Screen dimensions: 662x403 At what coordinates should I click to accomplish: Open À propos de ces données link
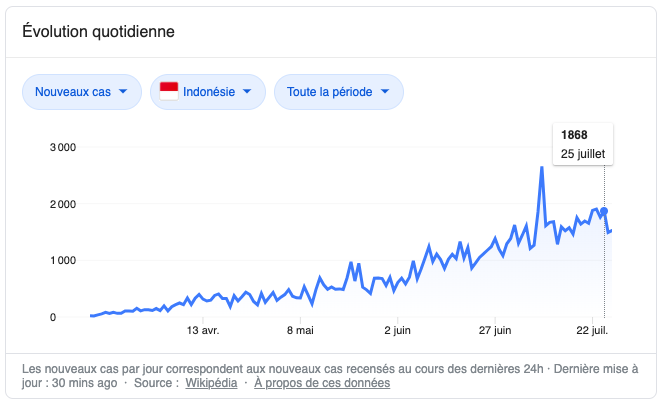[322, 382]
